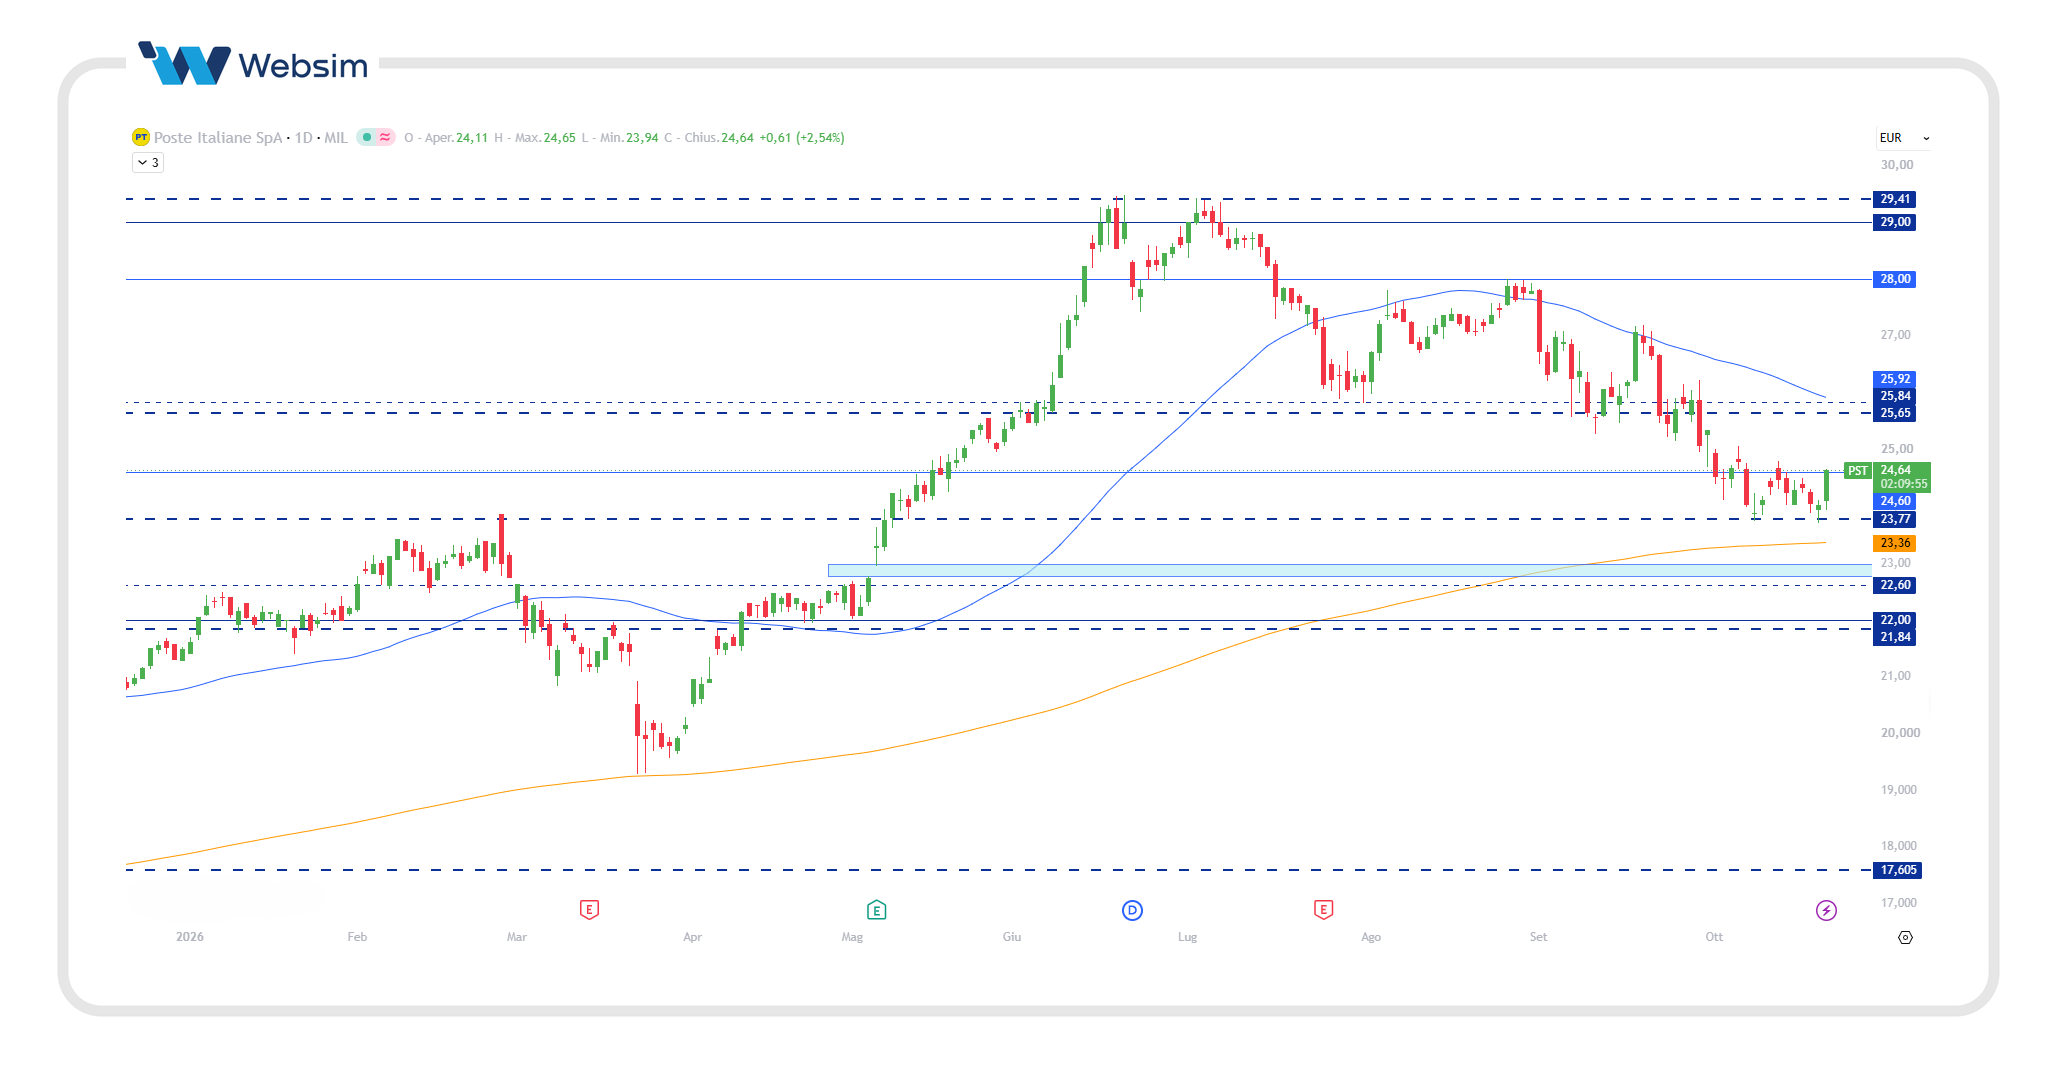
Task: Click the 1D interval label
Action: click(304, 138)
